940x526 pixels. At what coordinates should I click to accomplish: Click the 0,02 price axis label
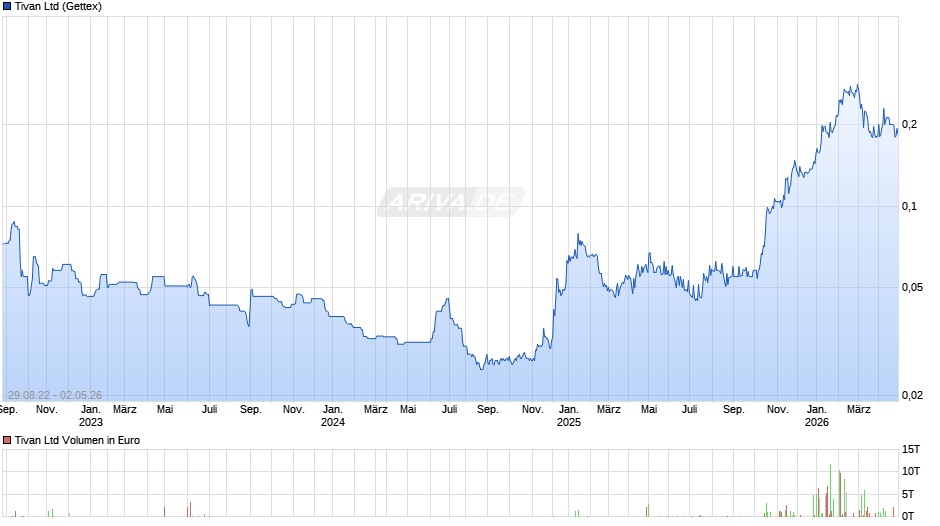point(912,395)
